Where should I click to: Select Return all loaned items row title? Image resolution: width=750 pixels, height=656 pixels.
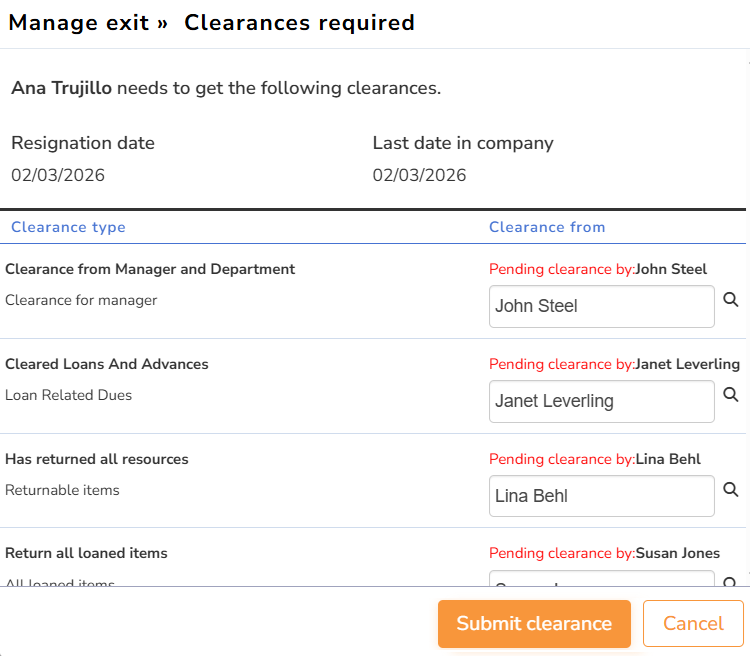coord(86,553)
